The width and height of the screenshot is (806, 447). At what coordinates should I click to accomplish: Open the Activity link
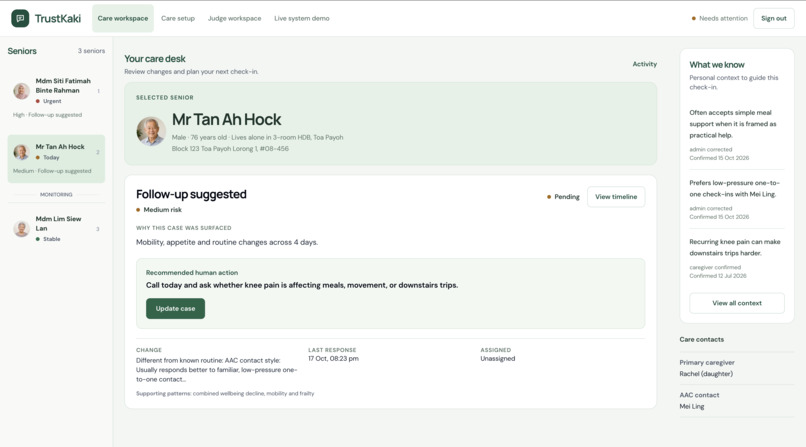(645, 64)
